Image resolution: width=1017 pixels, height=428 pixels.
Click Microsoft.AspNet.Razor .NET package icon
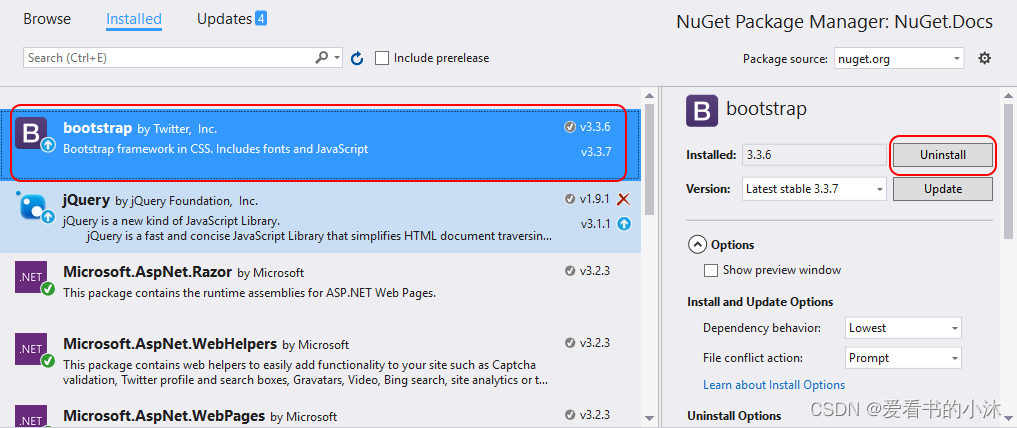coord(33,277)
